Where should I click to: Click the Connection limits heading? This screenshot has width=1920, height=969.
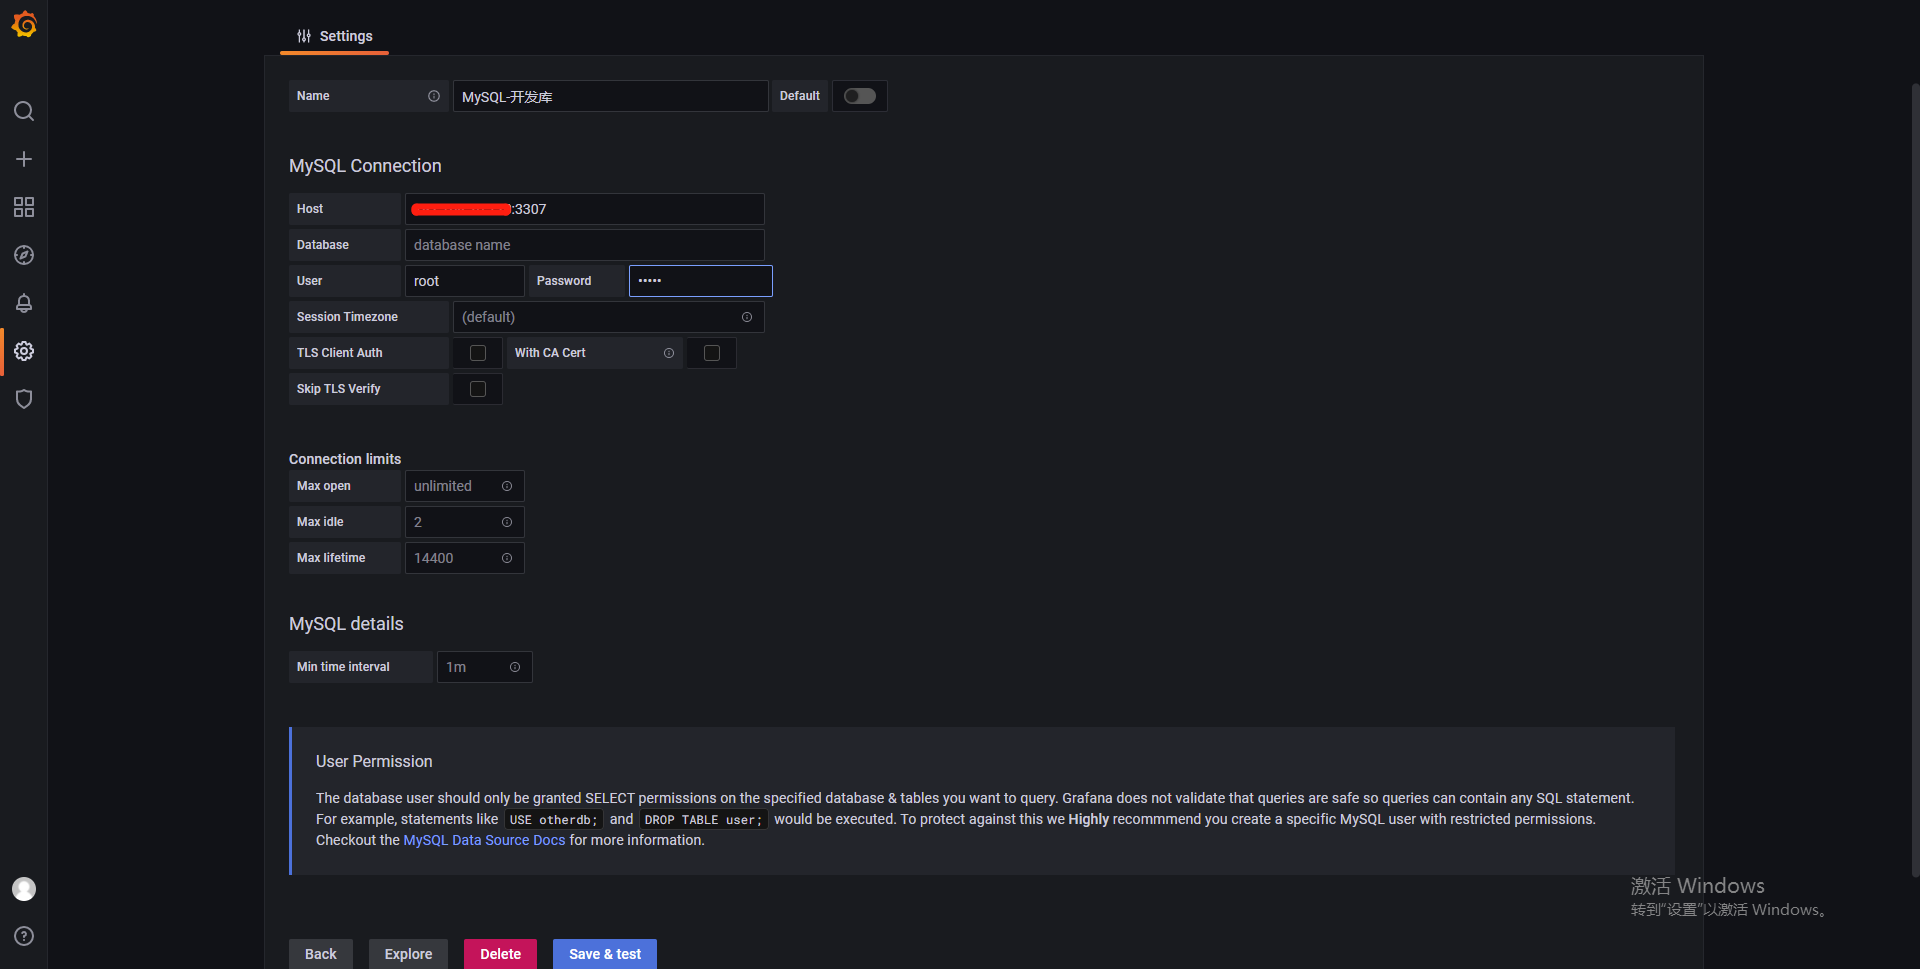(x=345, y=459)
